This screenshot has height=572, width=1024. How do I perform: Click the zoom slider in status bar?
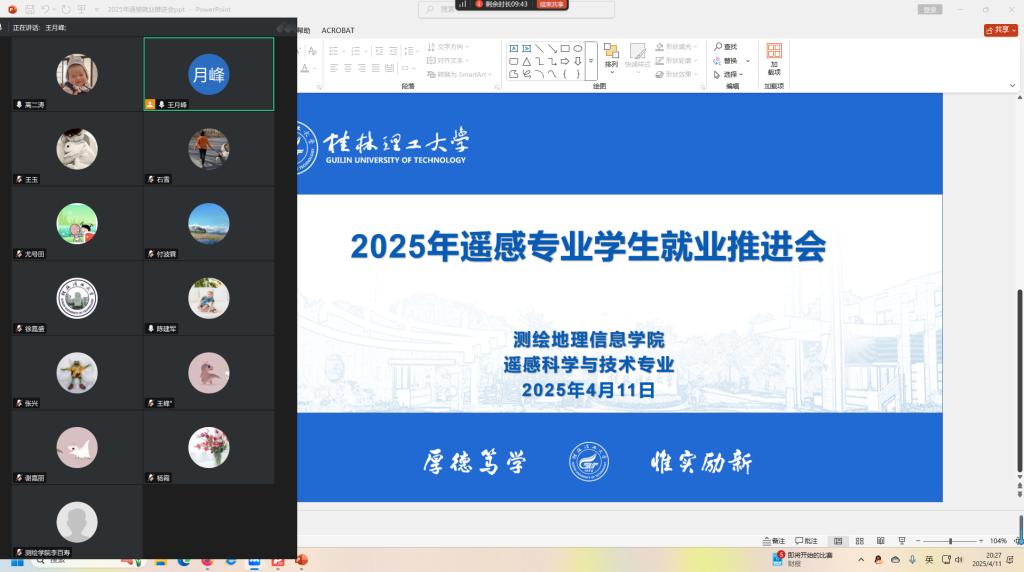tap(949, 541)
